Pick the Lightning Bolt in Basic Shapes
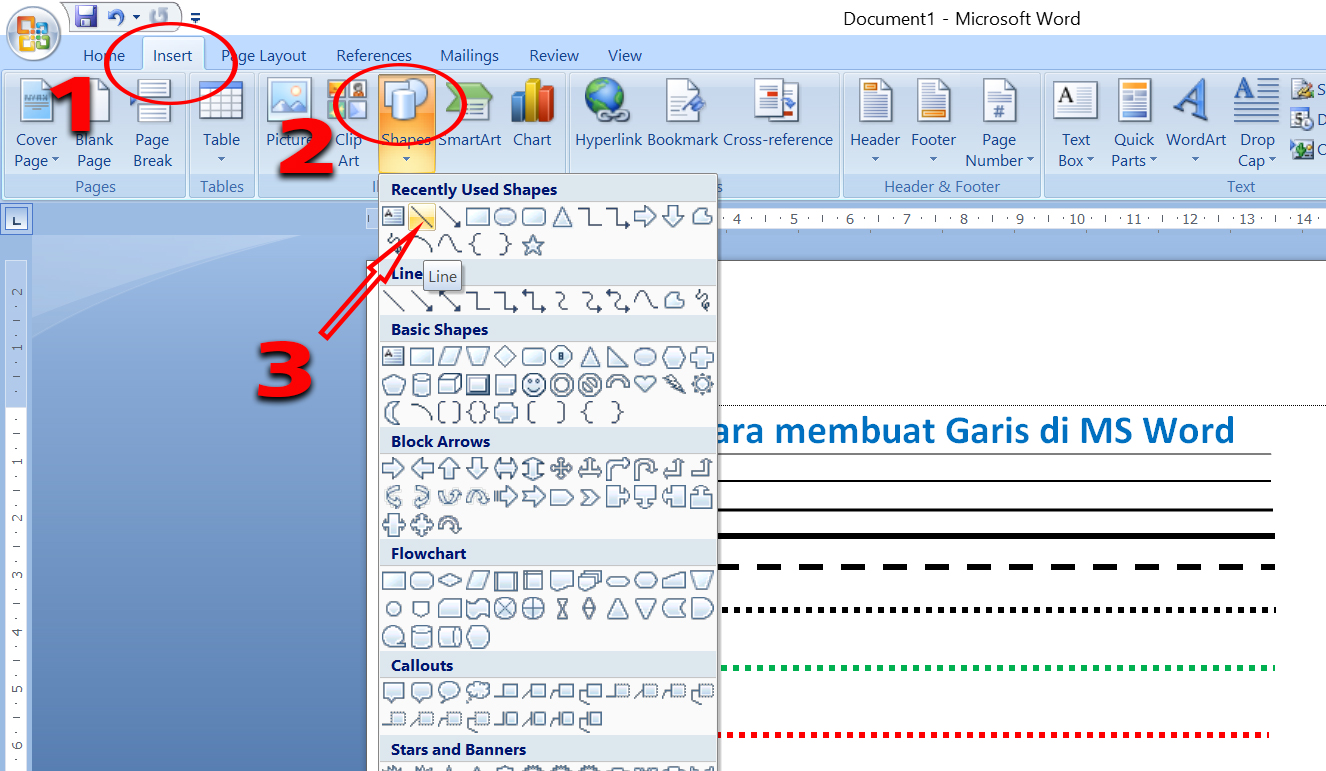1326x771 pixels. (674, 384)
